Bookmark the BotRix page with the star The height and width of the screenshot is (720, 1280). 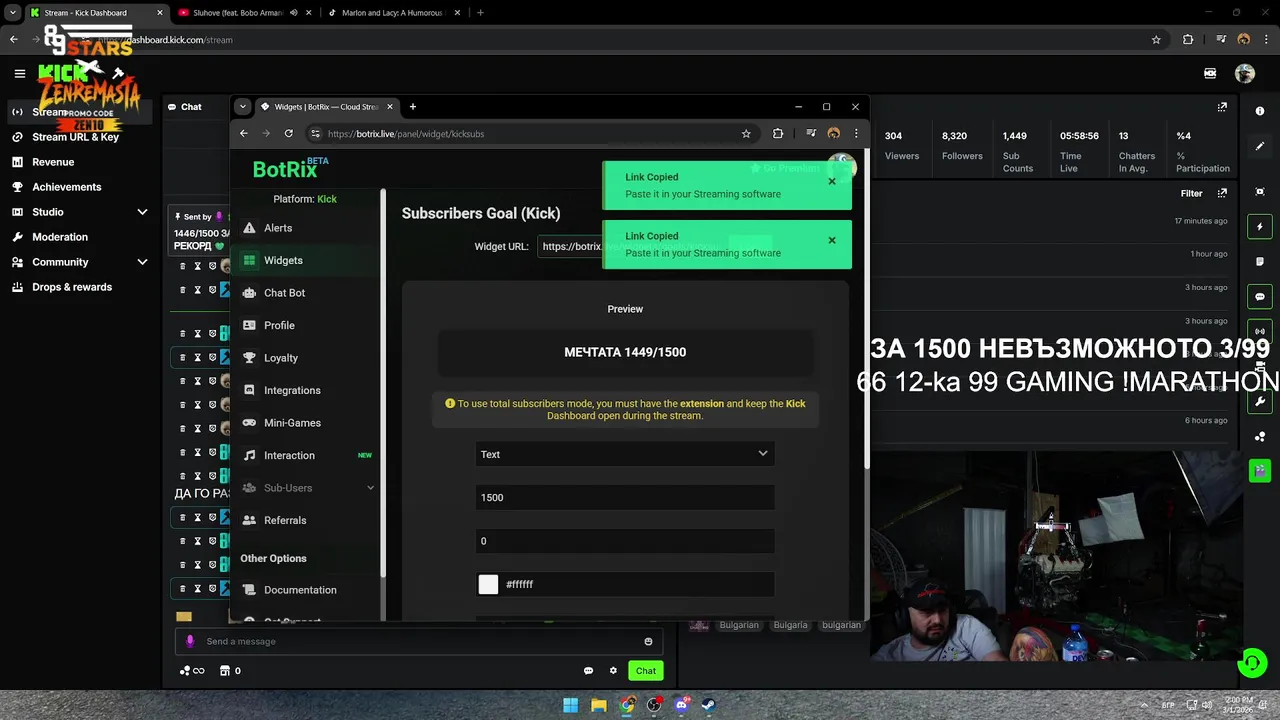(746, 133)
